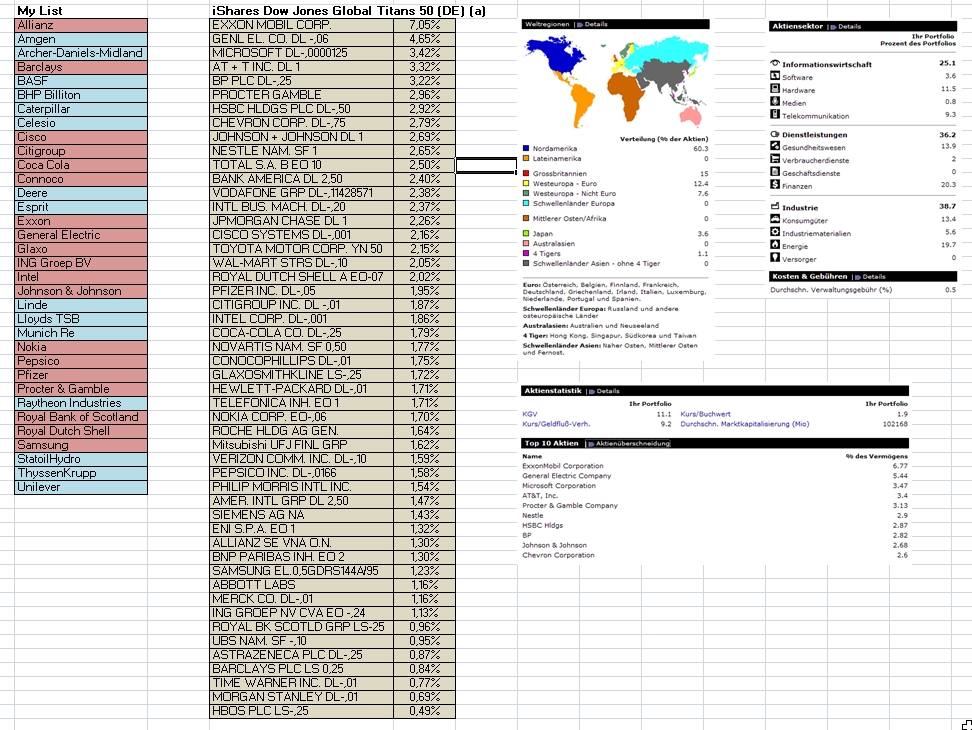Select the Unilever cell
Viewport: 972px width, 730px height.
pos(81,487)
